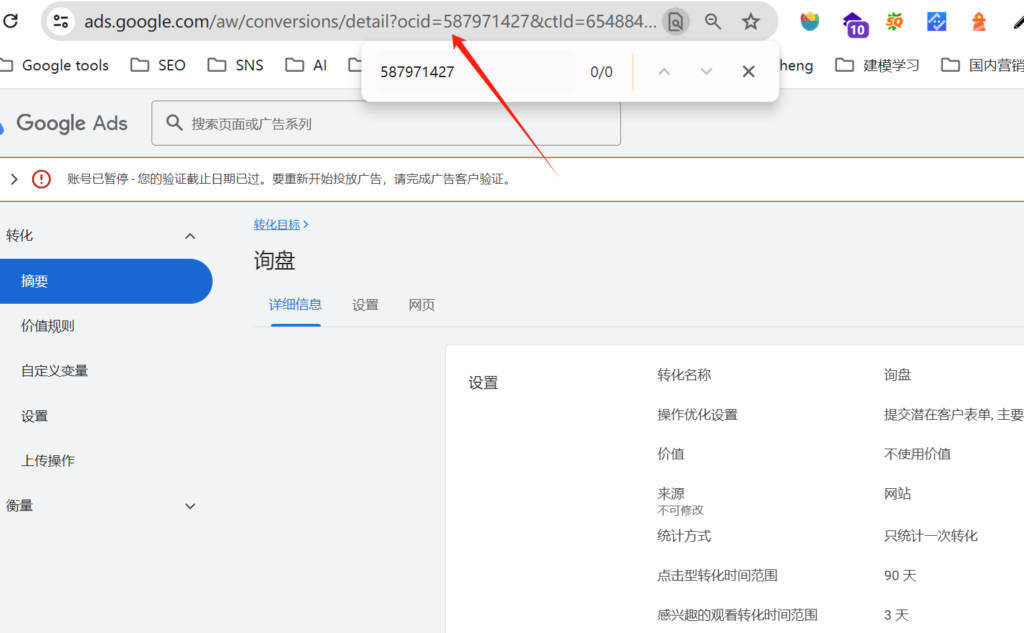Go to previous find result arrow
The height and width of the screenshot is (633, 1024).
coord(664,71)
